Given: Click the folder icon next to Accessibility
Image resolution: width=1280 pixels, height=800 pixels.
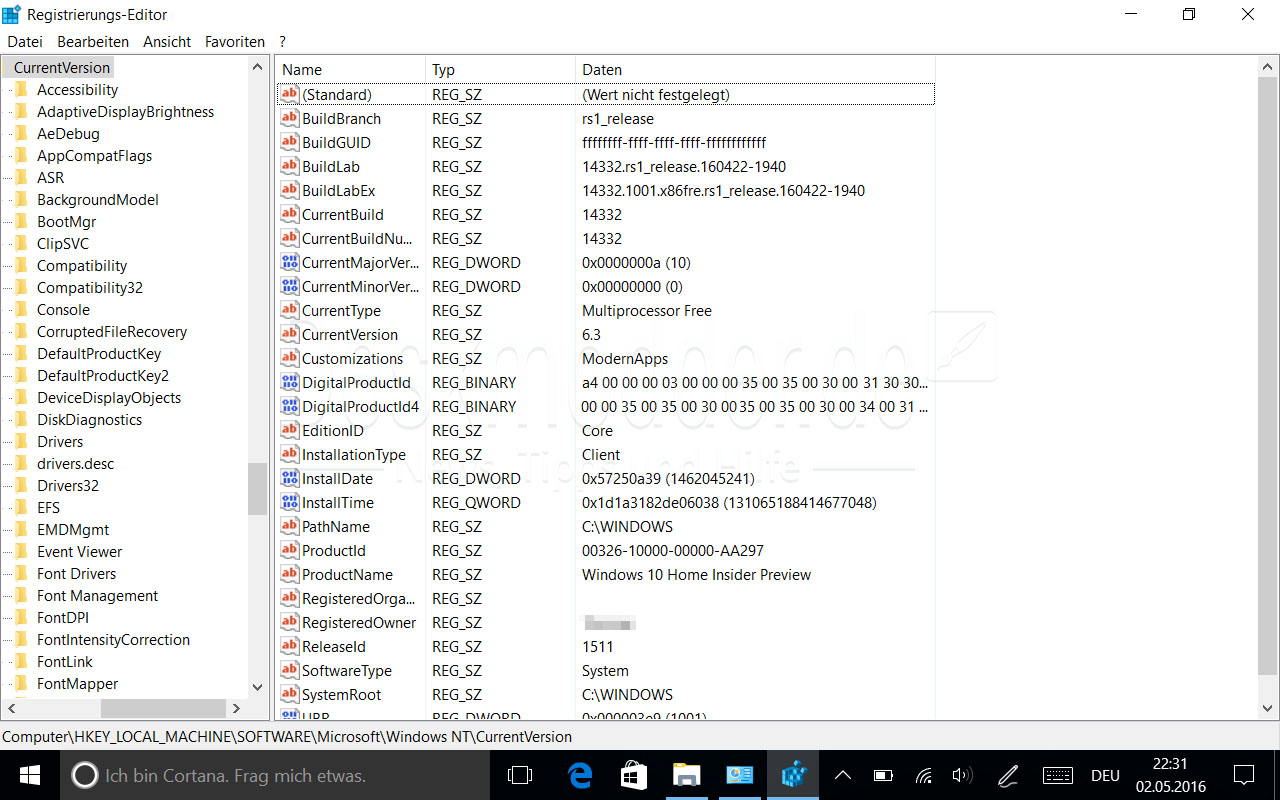Looking at the screenshot, I should [21, 89].
